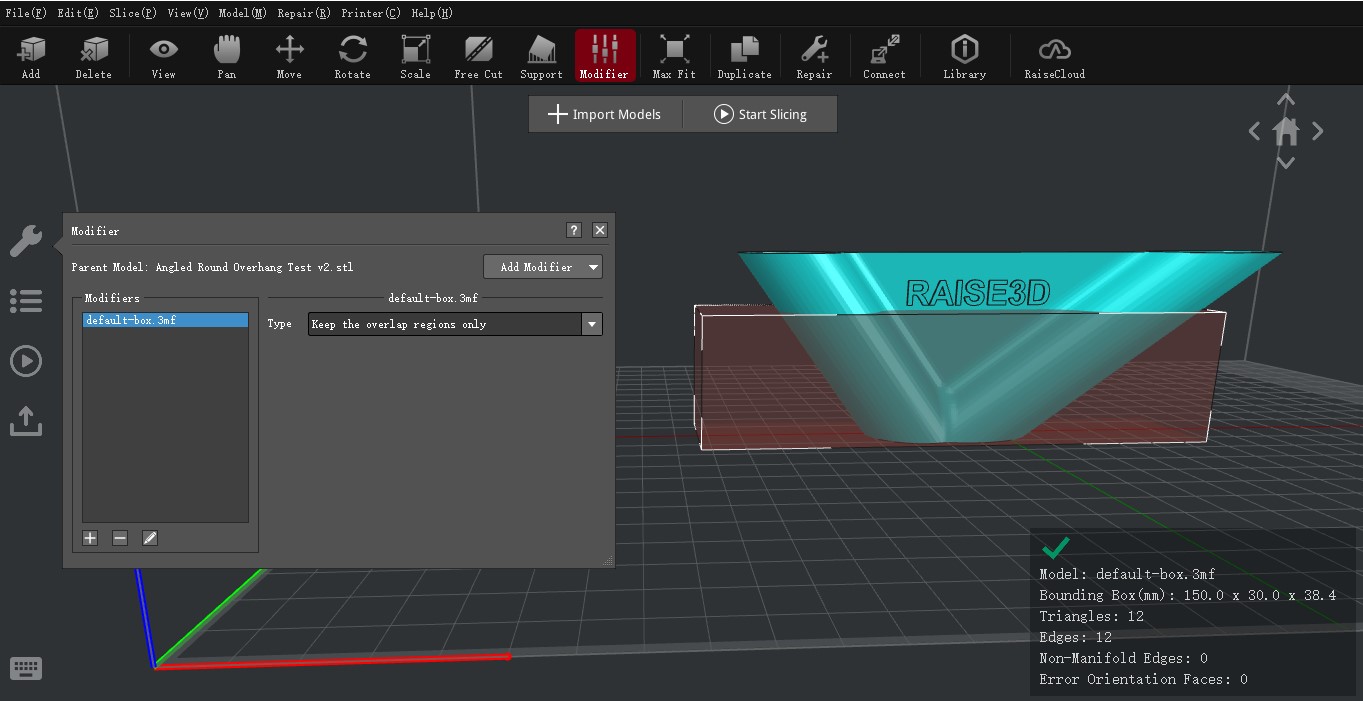Click the Start Slicing button

[759, 113]
